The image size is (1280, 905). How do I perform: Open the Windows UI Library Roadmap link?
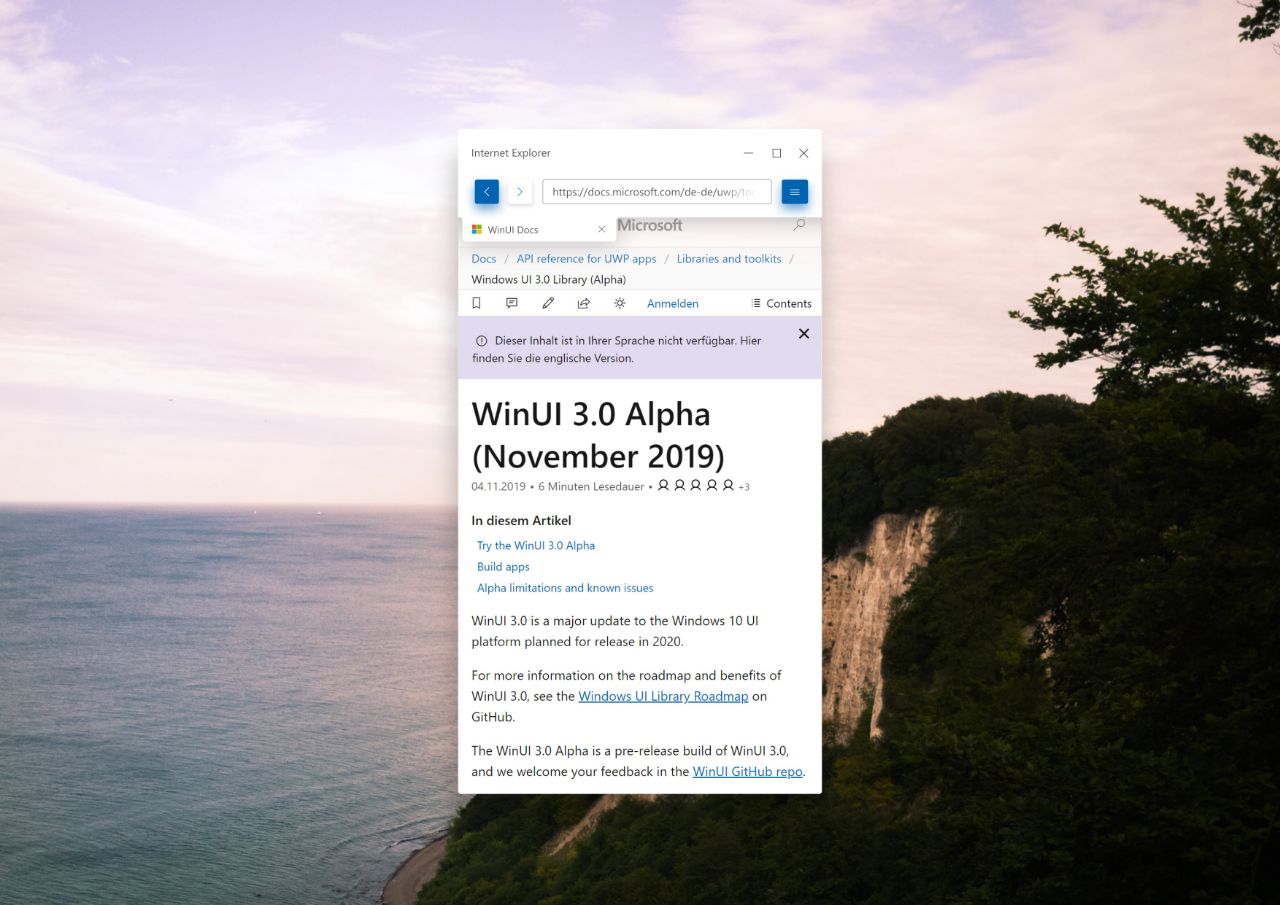point(663,696)
